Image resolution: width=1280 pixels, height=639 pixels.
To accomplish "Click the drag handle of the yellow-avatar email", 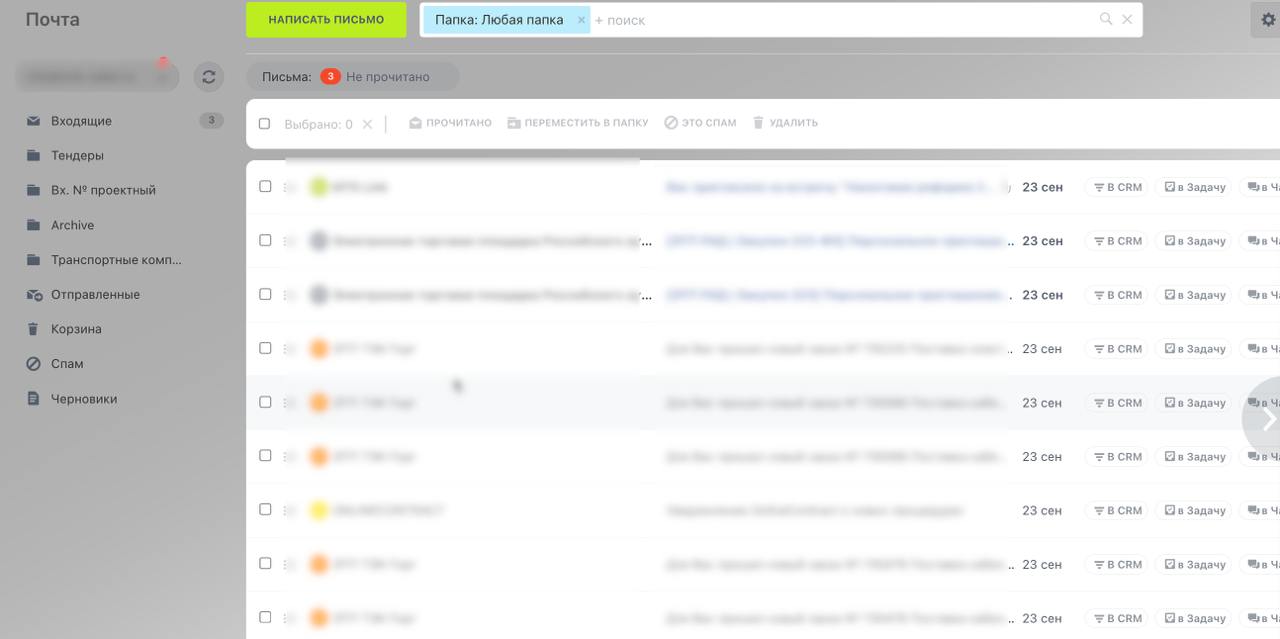I will [x=288, y=510].
